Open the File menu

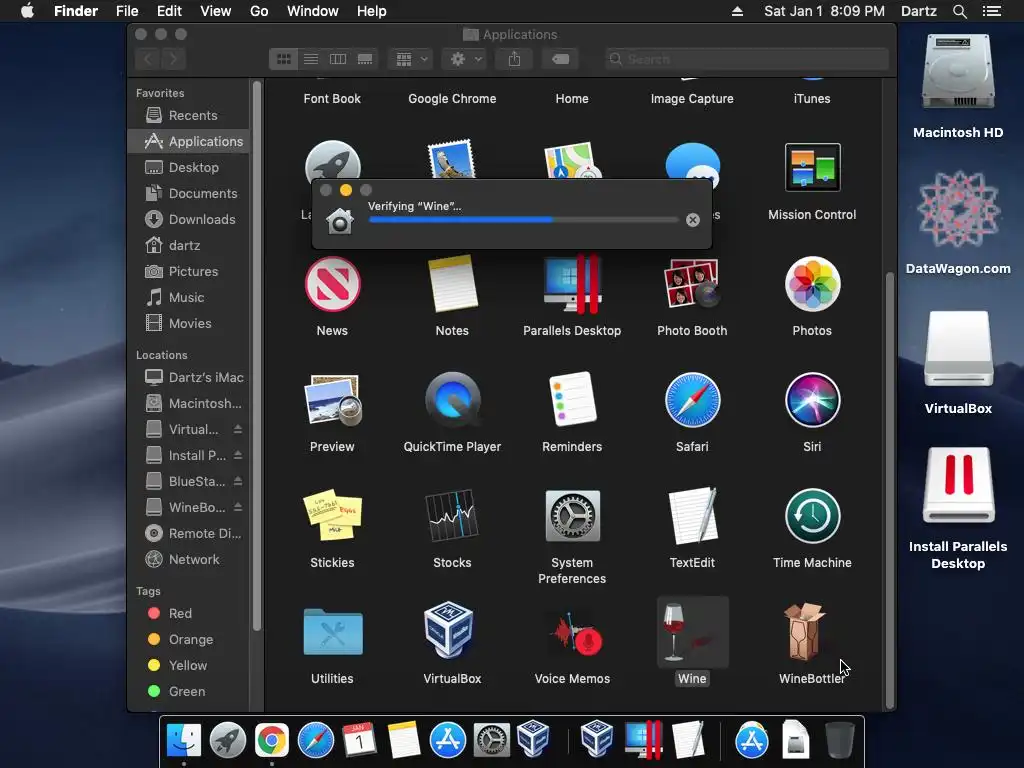[x=127, y=11]
